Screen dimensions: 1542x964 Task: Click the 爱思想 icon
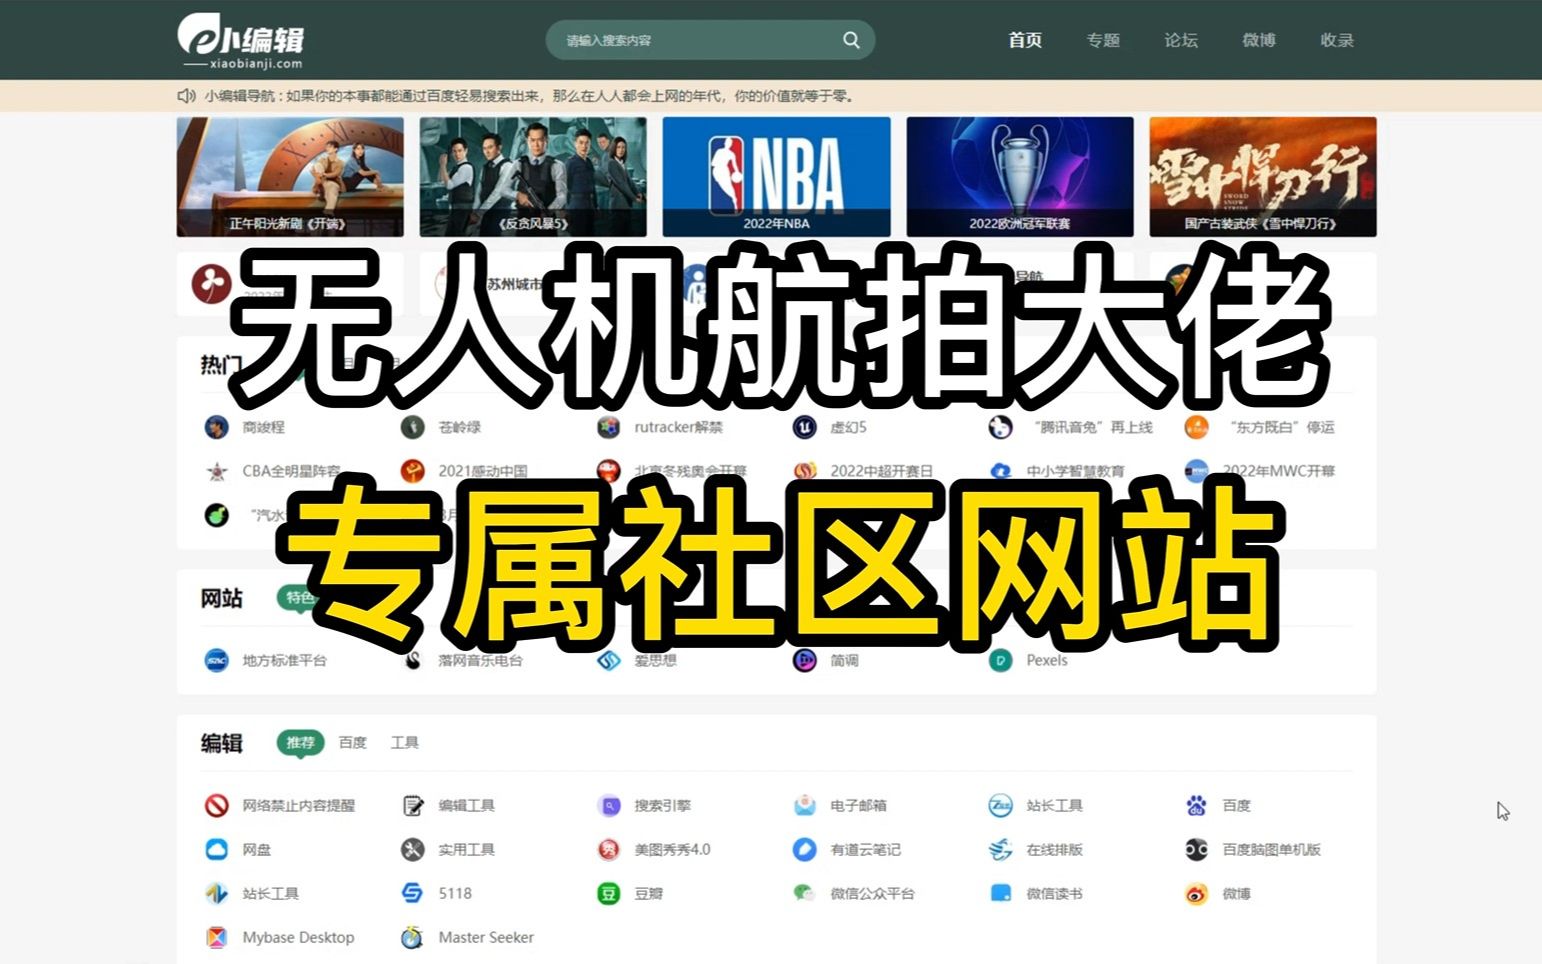pyautogui.click(x=609, y=660)
